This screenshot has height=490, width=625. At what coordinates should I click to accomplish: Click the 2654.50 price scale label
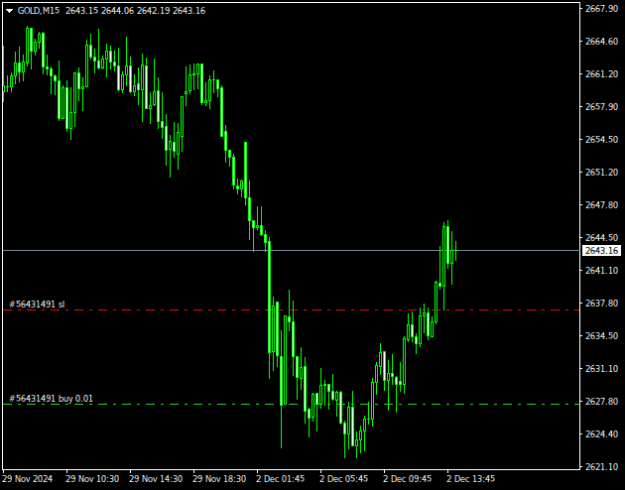coord(601,140)
